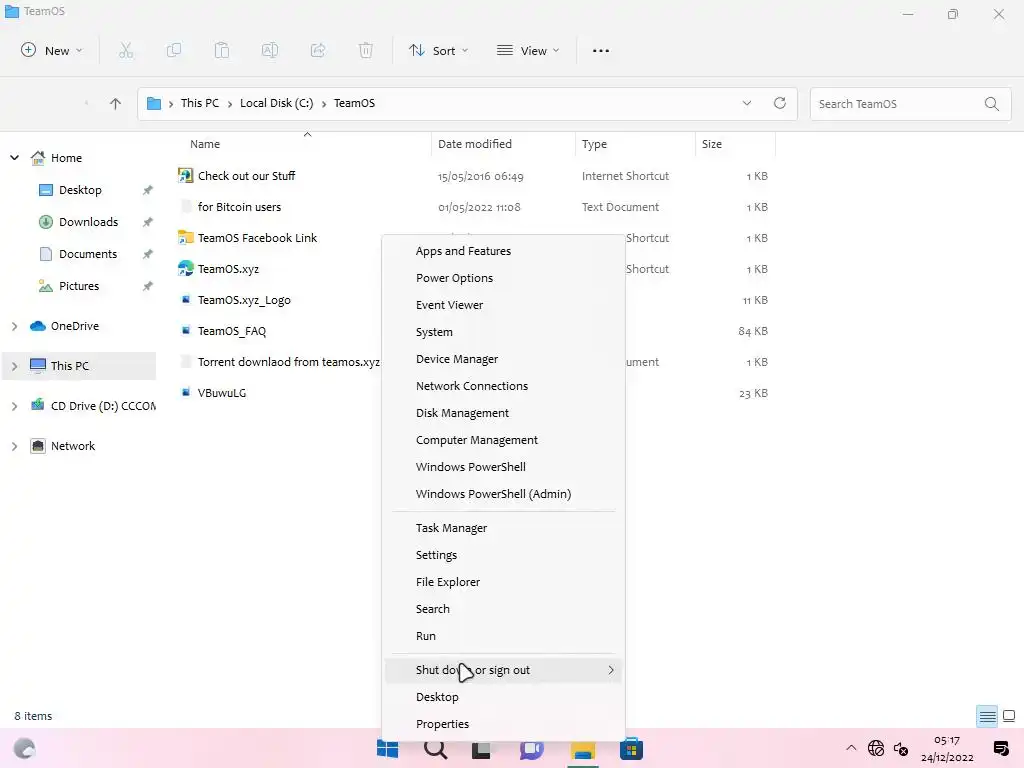The height and width of the screenshot is (768, 1024).
Task: Click the Copy icon in toolbar
Action: (x=174, y=50)
